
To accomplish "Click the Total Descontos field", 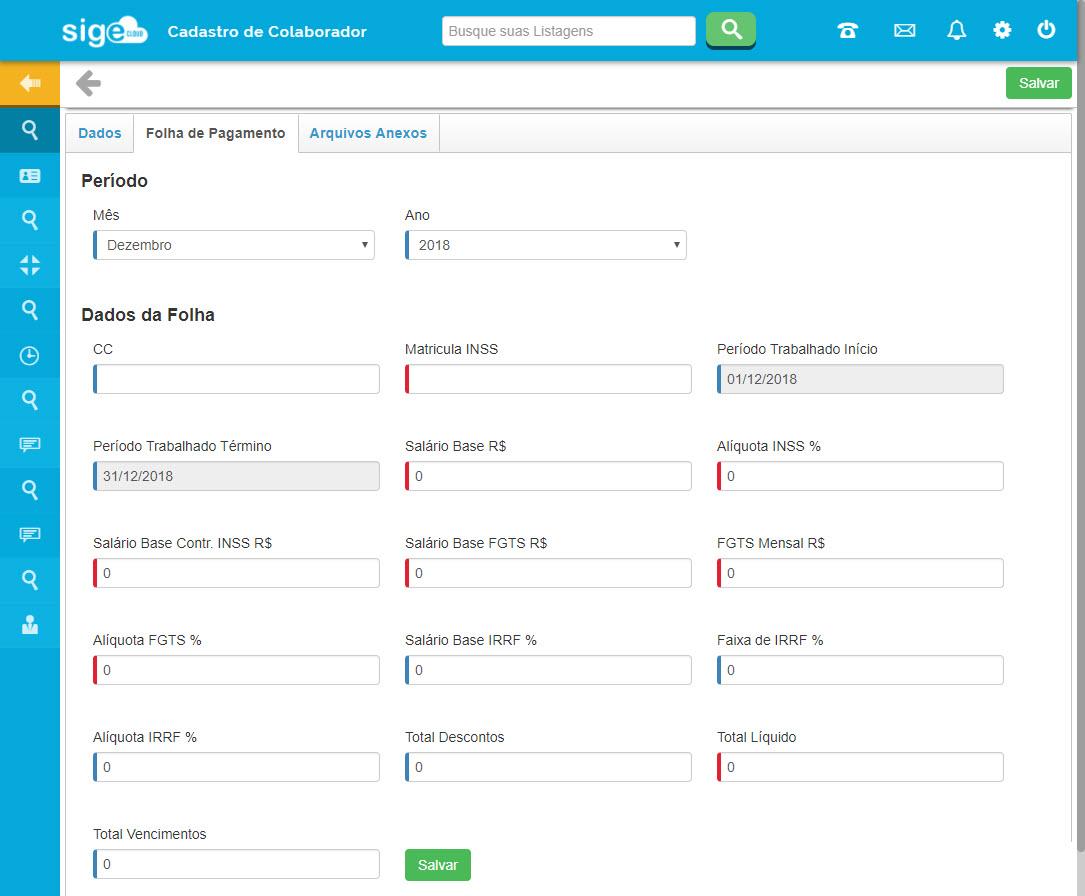I will coord(548,767).
